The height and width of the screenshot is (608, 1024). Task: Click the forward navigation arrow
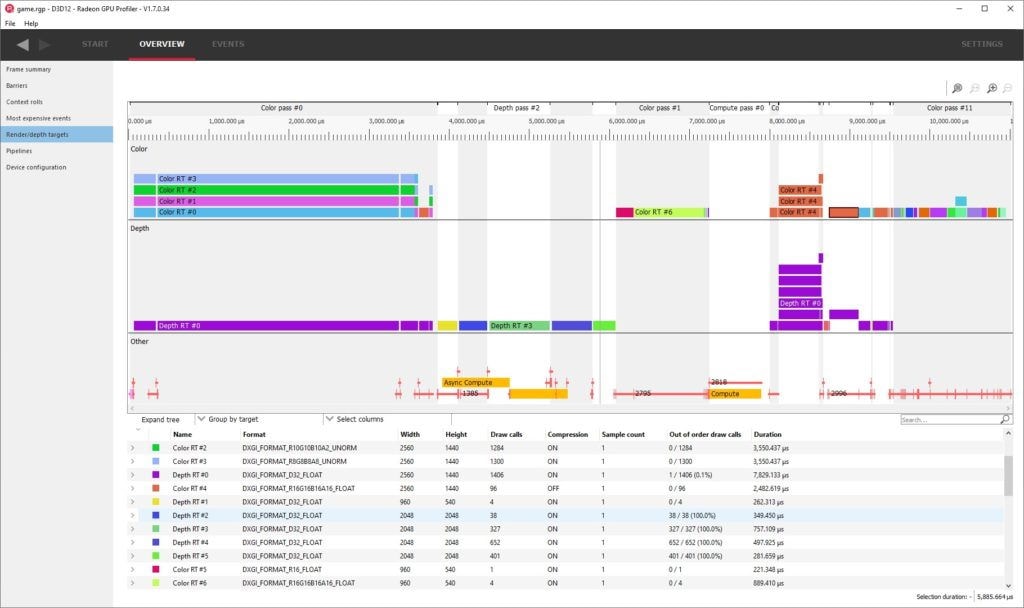pos(44,44)
